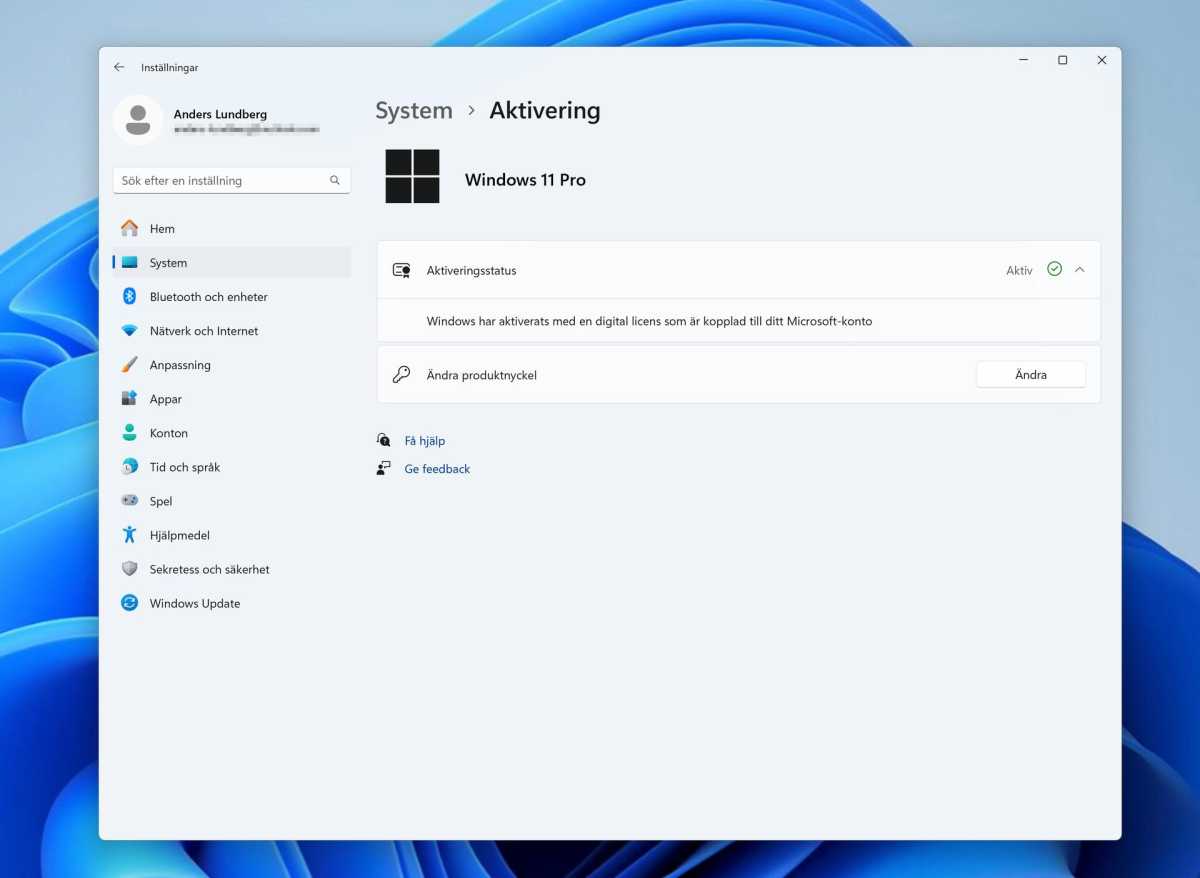Viewport: 1200px width, 878px height.
Task: Select the Hjälpmedel accessibility icon
Action: [x=129, y=534]
